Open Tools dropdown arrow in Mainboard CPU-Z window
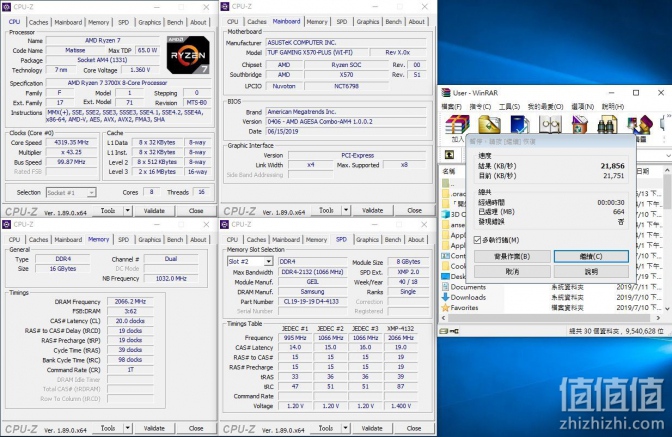The height and width of the screenshot is (437, 672). coord(346,210)
